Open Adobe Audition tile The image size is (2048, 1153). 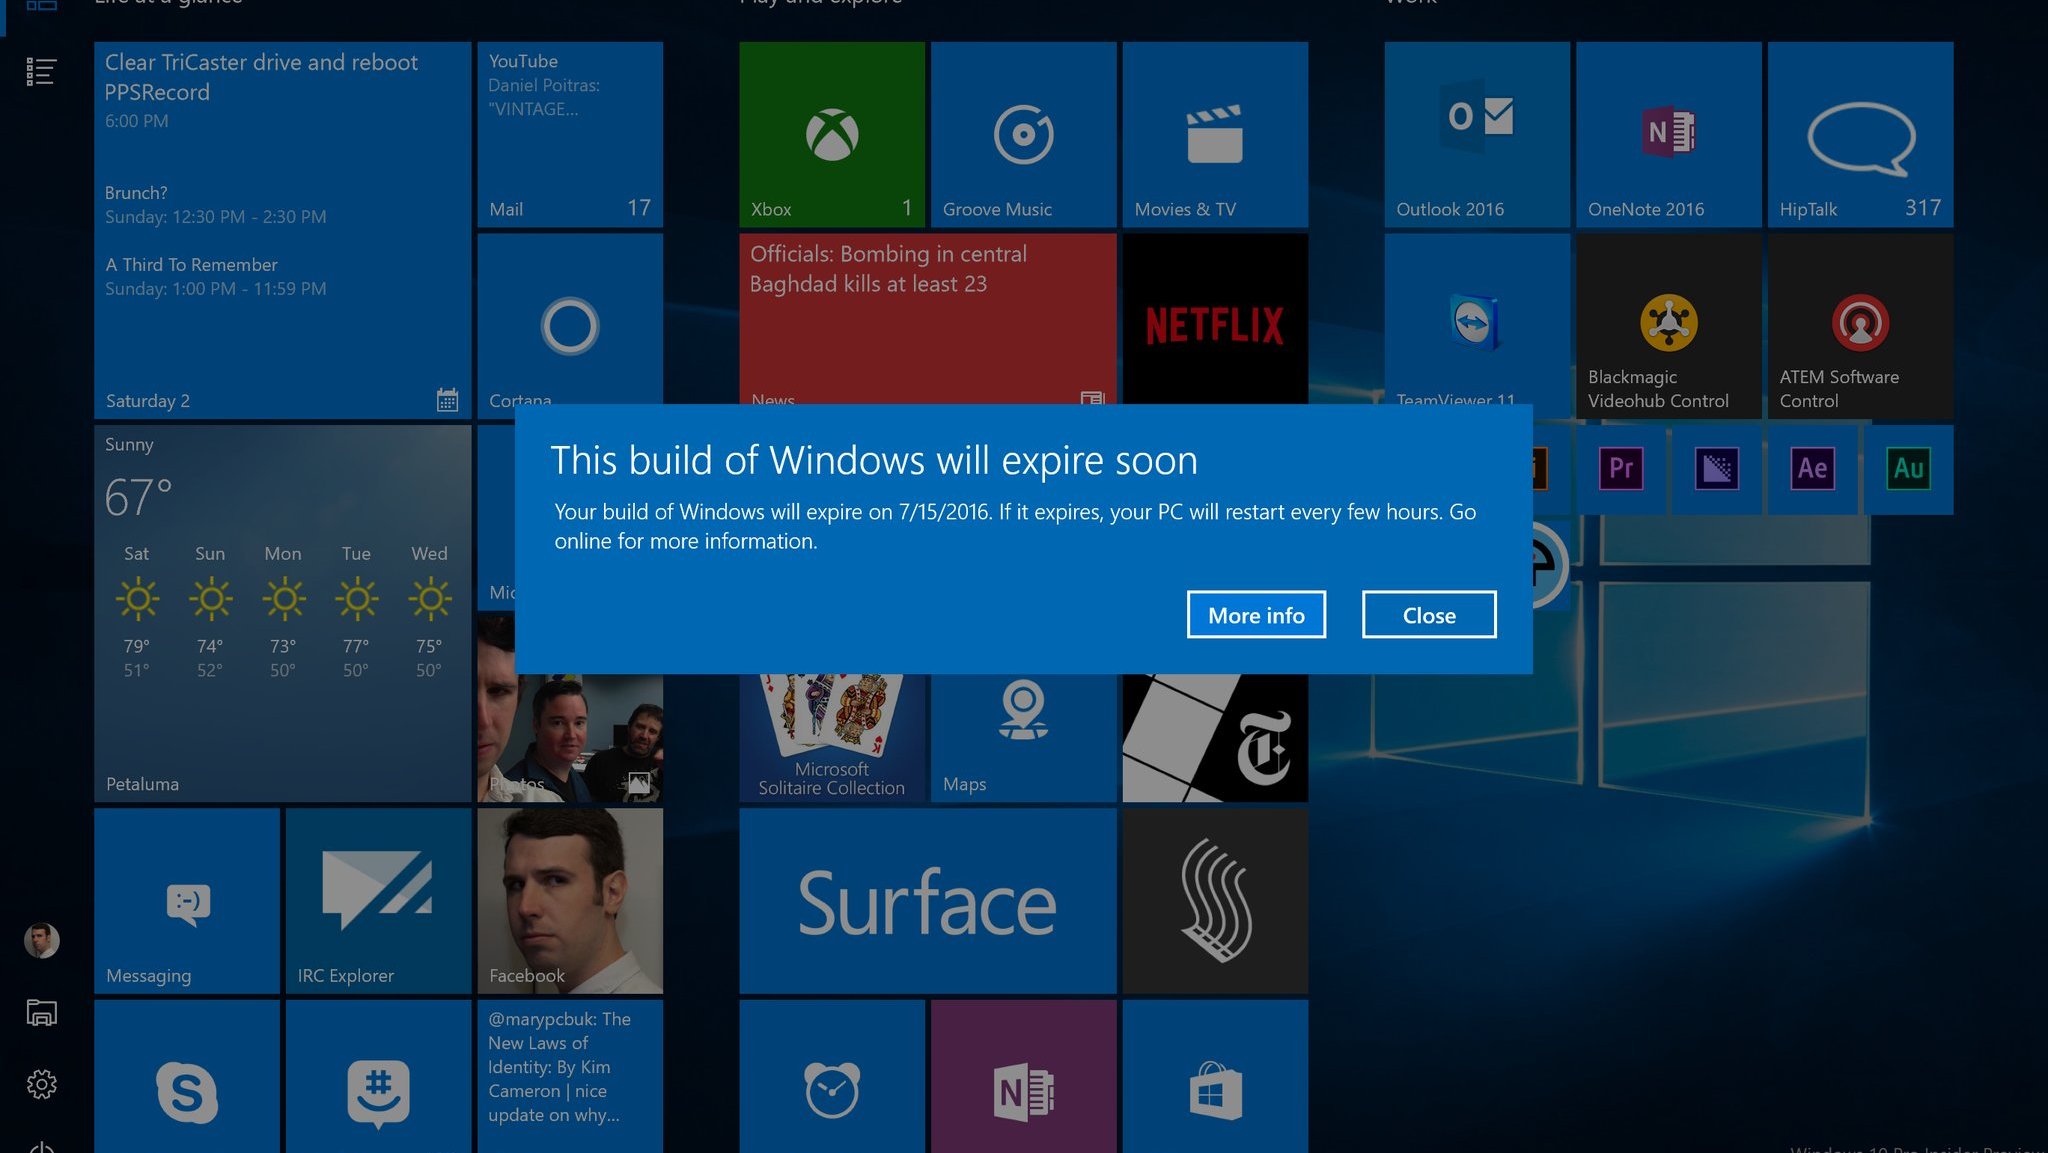tap(1907, 468)
